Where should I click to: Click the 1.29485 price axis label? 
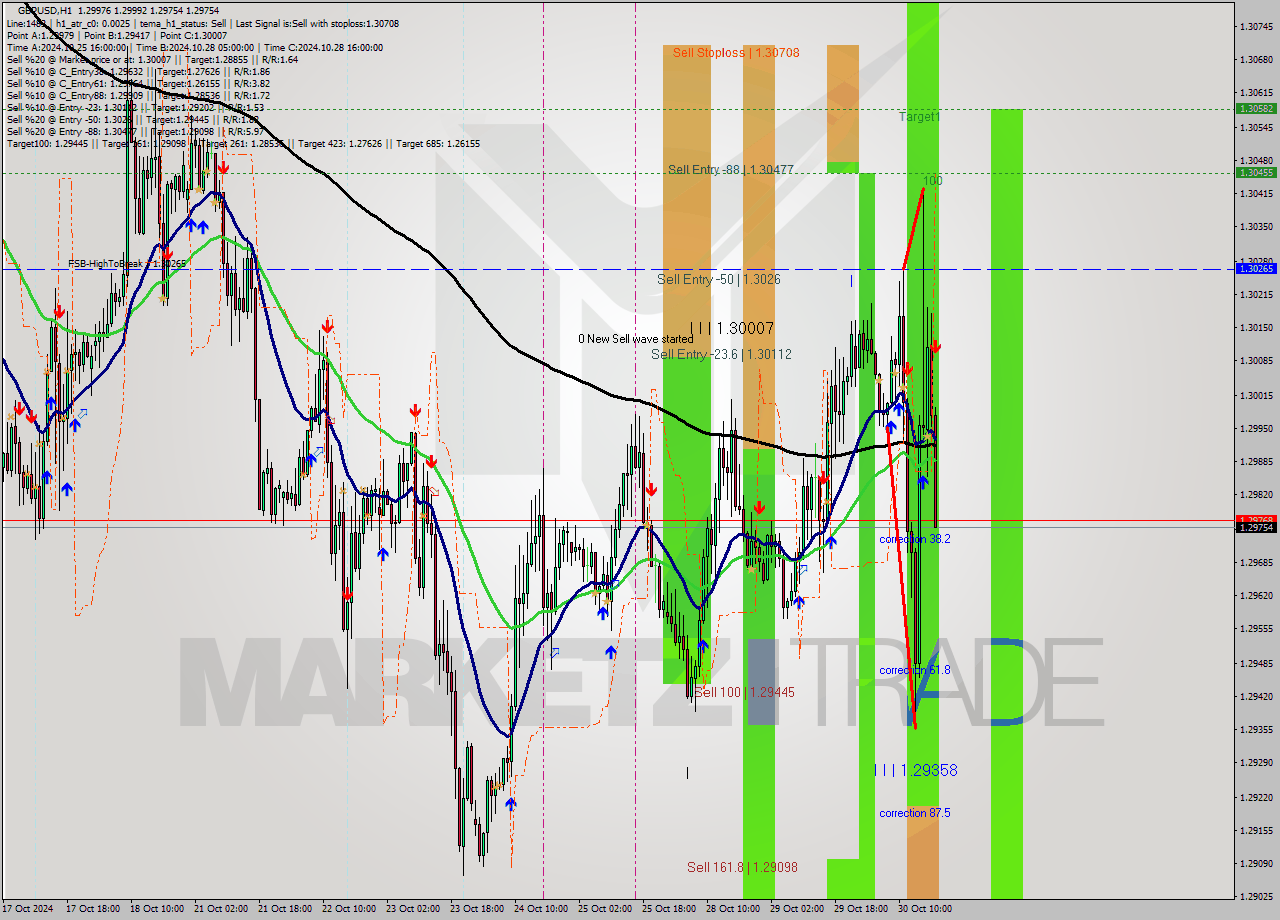pos(1256,663)
